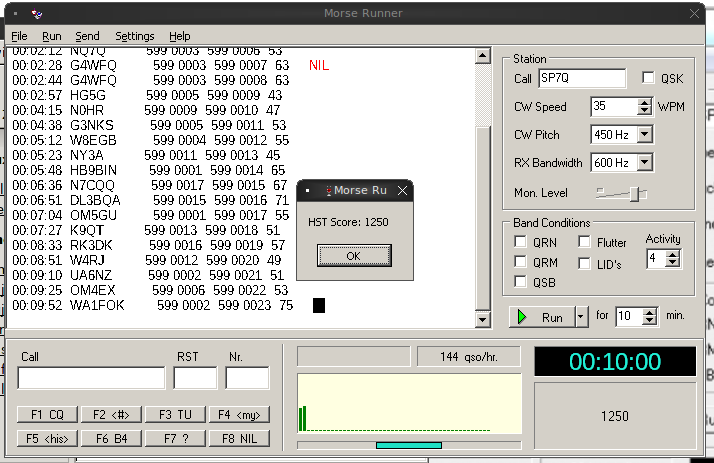Enable the QSB band condition
The width and height of the screenshot is (714, 463).
tap(520, 281)
